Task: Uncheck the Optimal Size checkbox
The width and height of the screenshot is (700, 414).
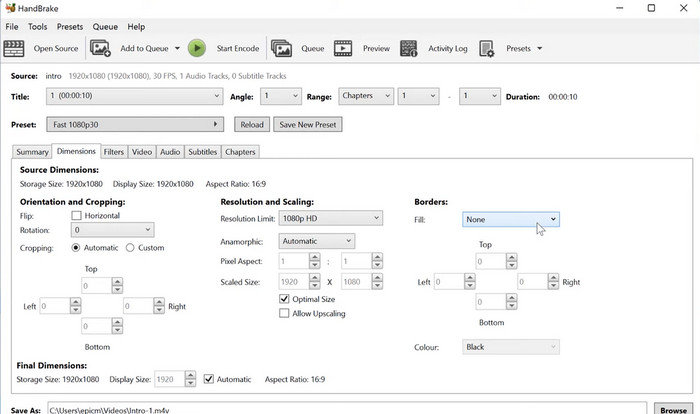Action: pyautogui.click(x=284, y=299)
